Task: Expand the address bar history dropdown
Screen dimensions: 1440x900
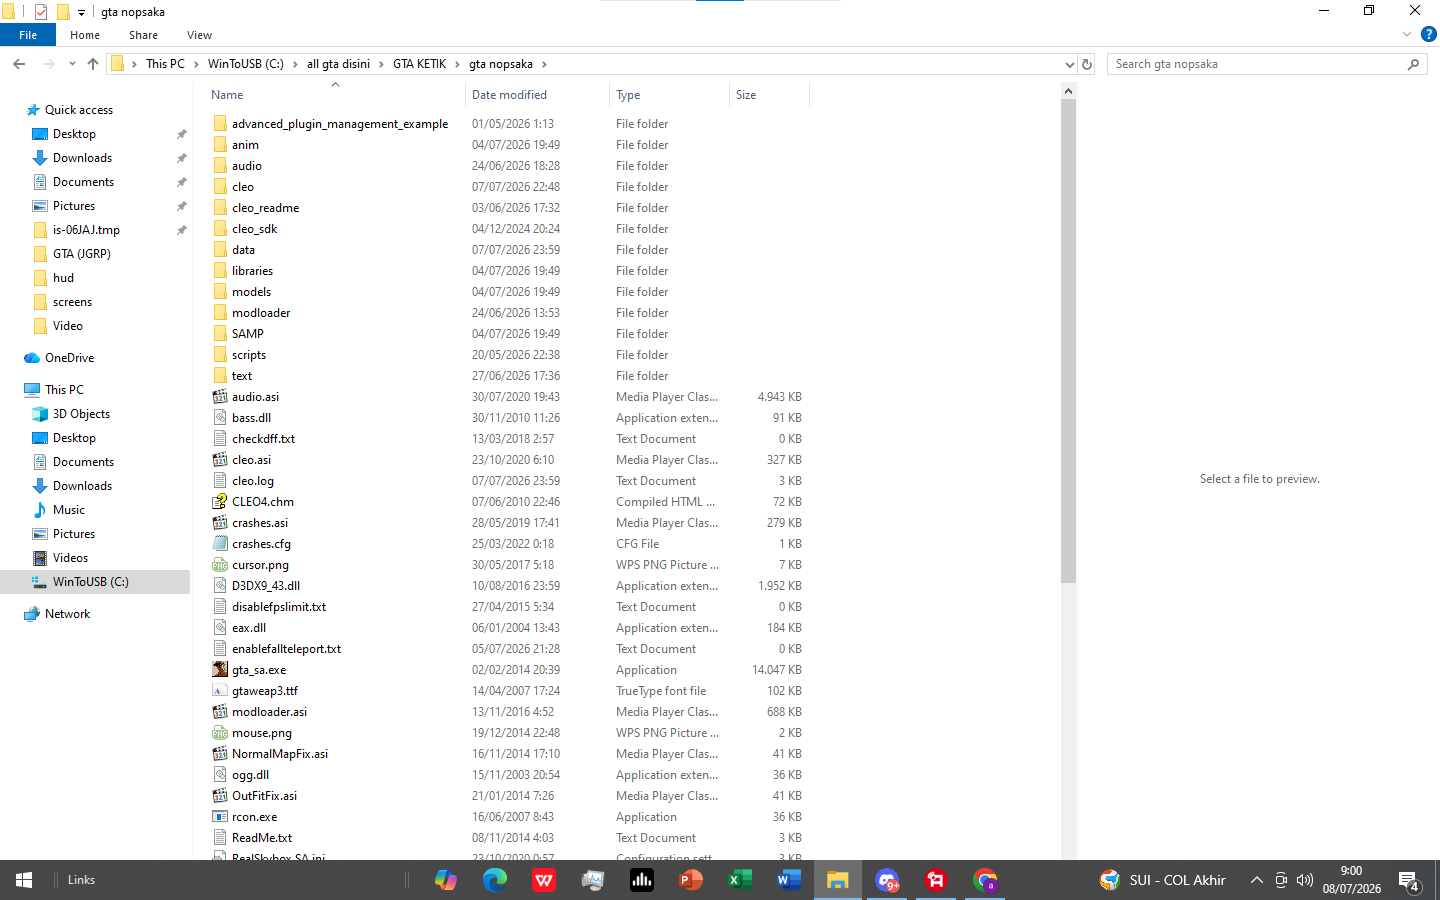Action: pyautogui.click(x=1069, y=64)
